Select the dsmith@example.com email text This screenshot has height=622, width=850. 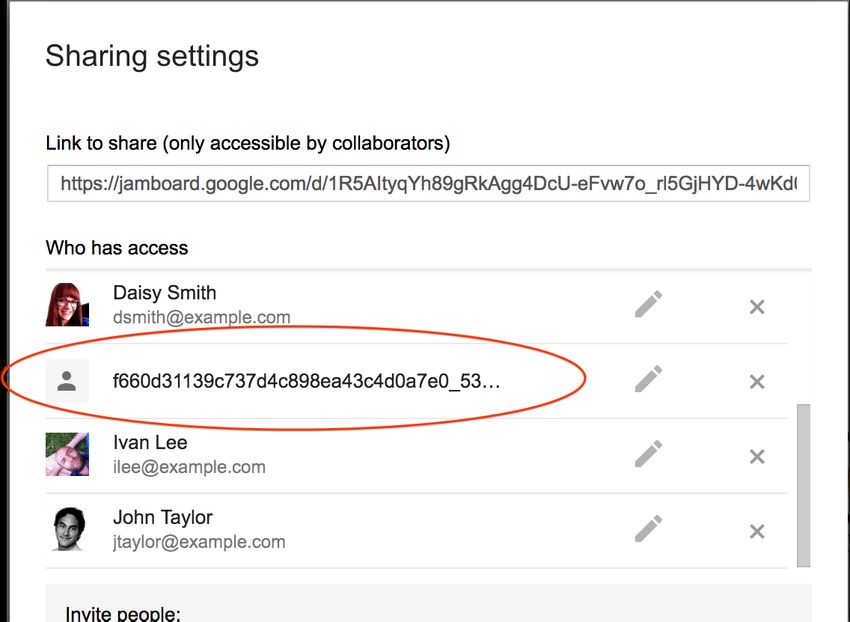tap(202, 317)
